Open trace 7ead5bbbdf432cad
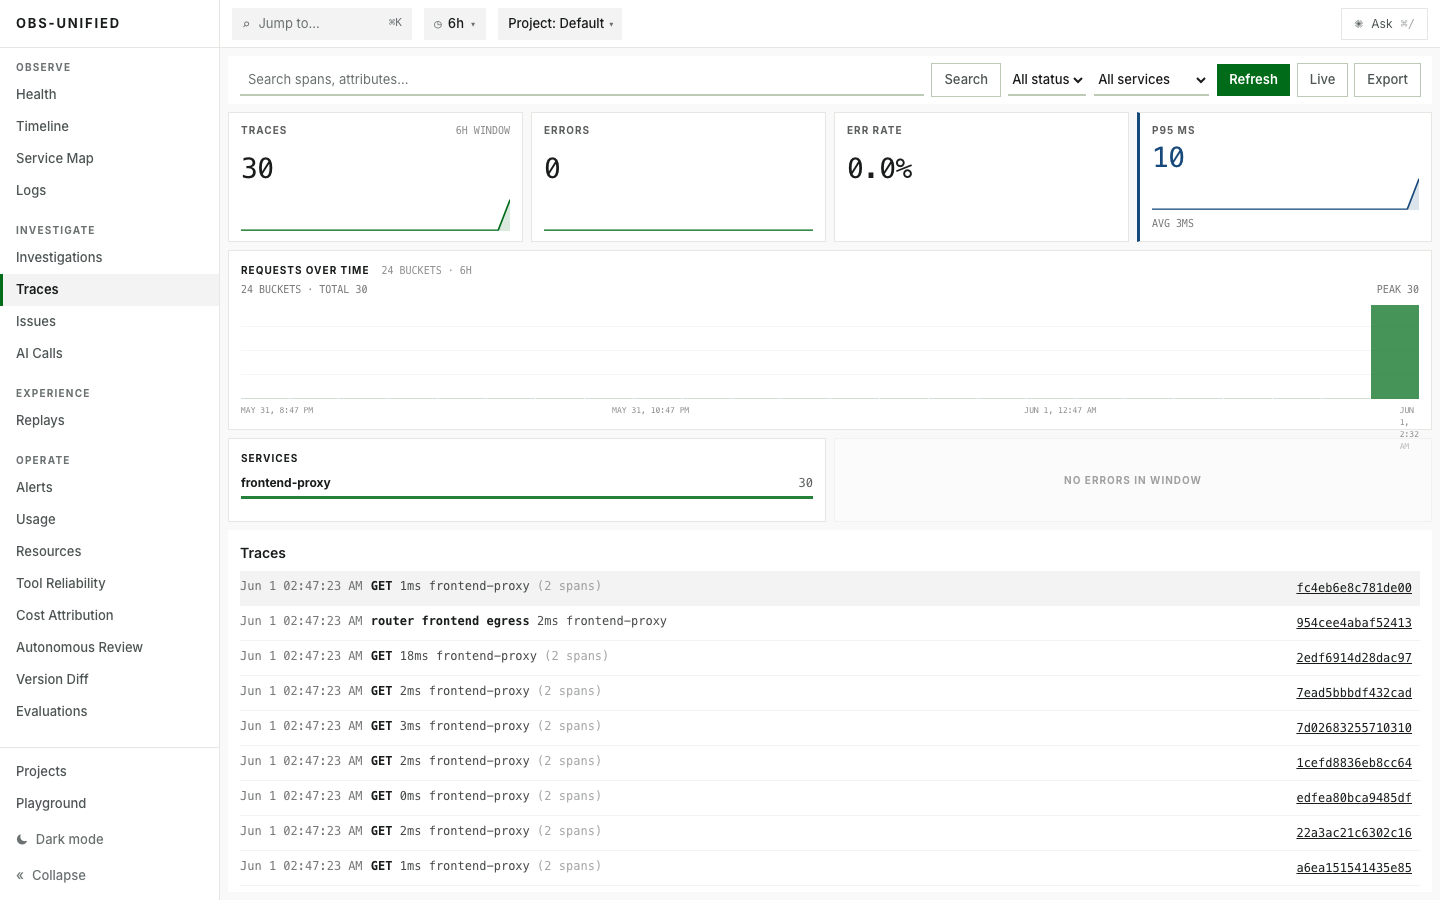This screenshot has width=1440, height=900. coord(1354,693)
